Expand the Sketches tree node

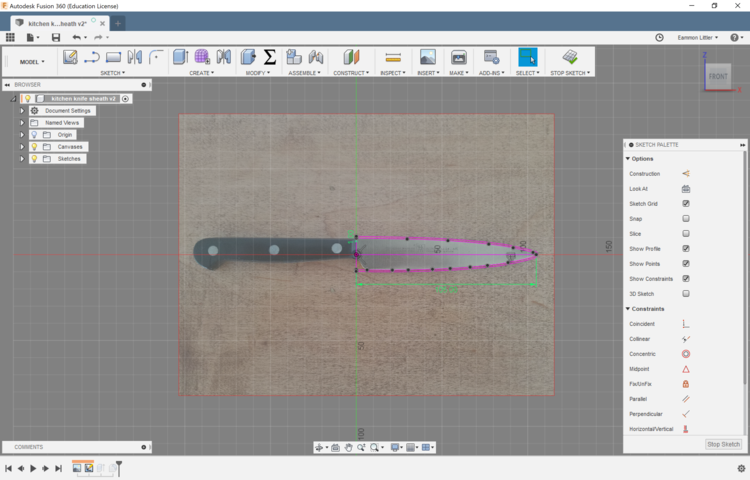tap(22, 159)
